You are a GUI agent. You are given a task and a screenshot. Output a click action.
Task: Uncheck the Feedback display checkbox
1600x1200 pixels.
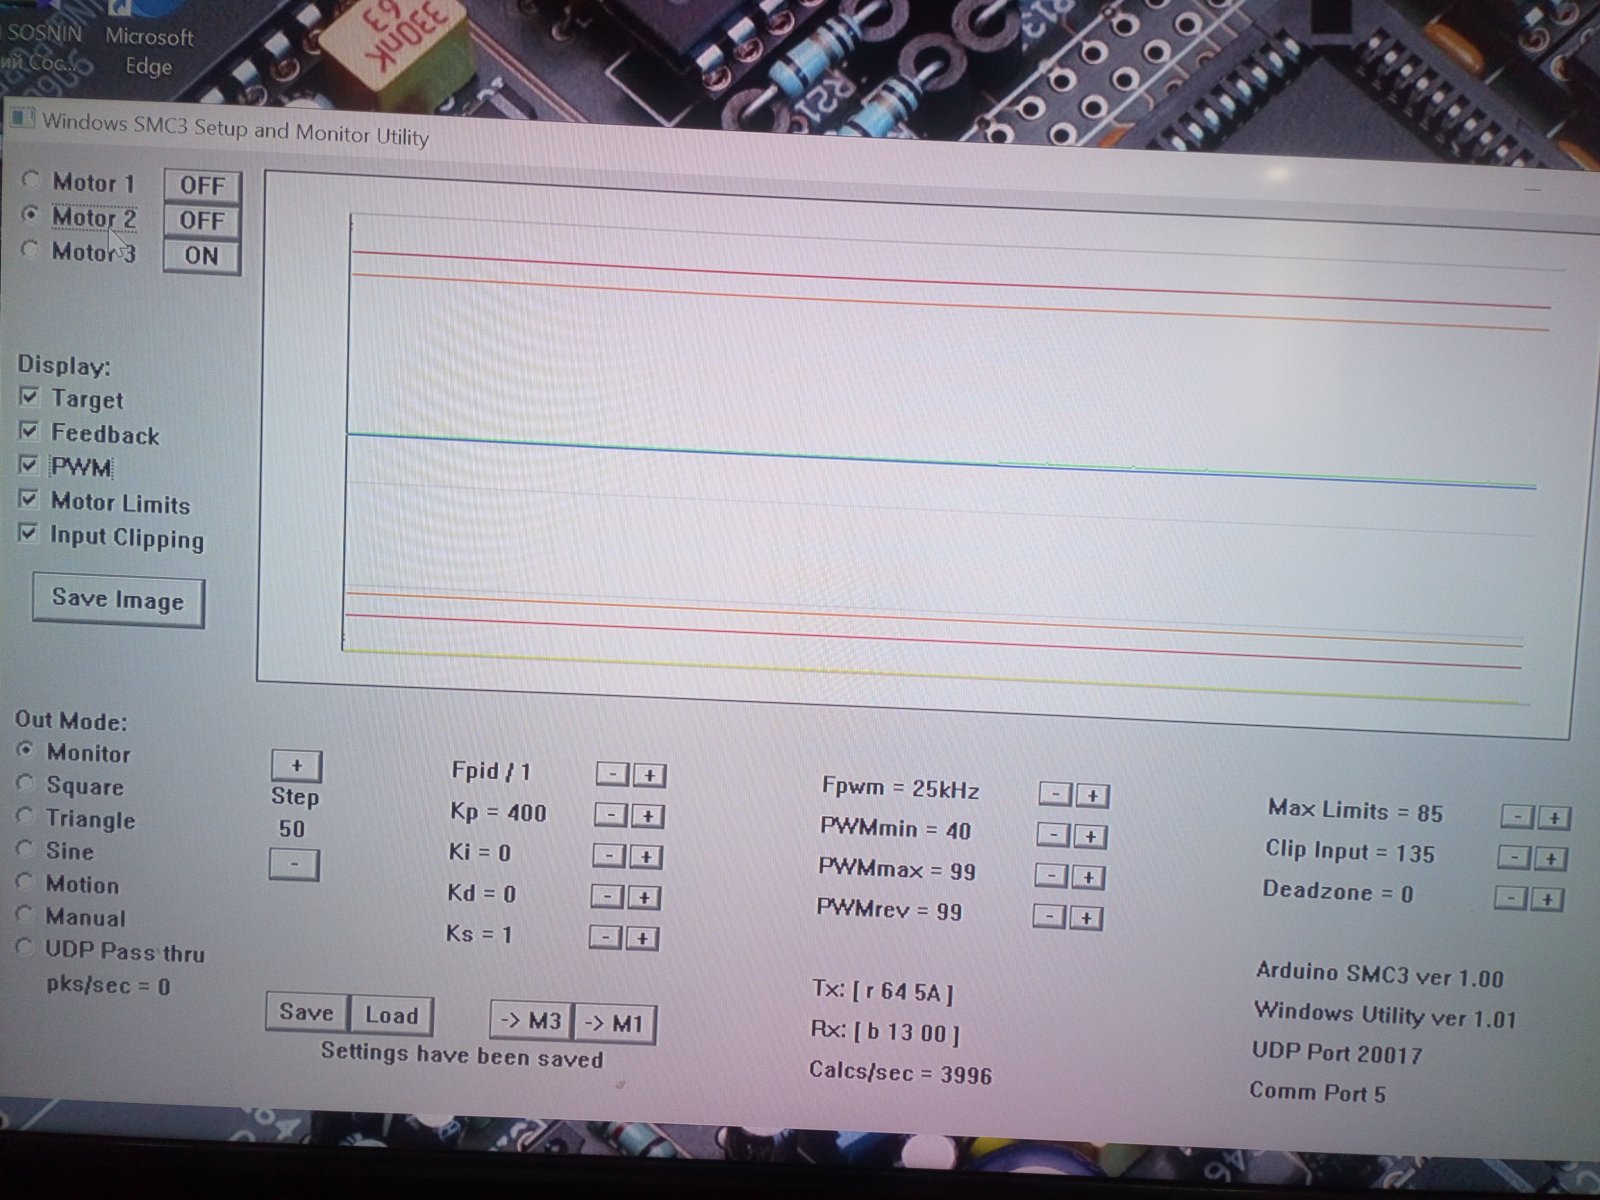coord(29,431)
